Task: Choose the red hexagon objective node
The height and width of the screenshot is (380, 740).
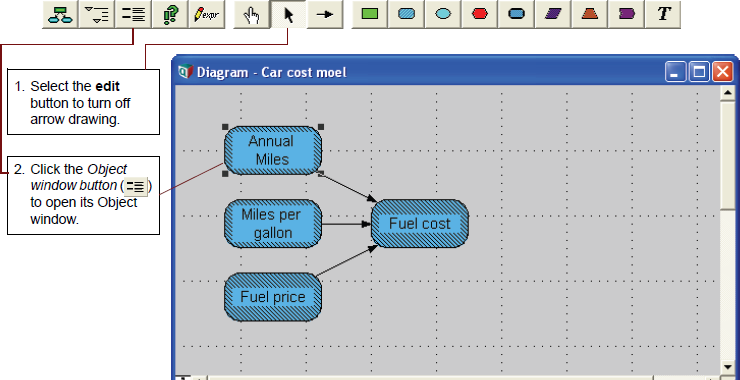Action: pos(480,15)
